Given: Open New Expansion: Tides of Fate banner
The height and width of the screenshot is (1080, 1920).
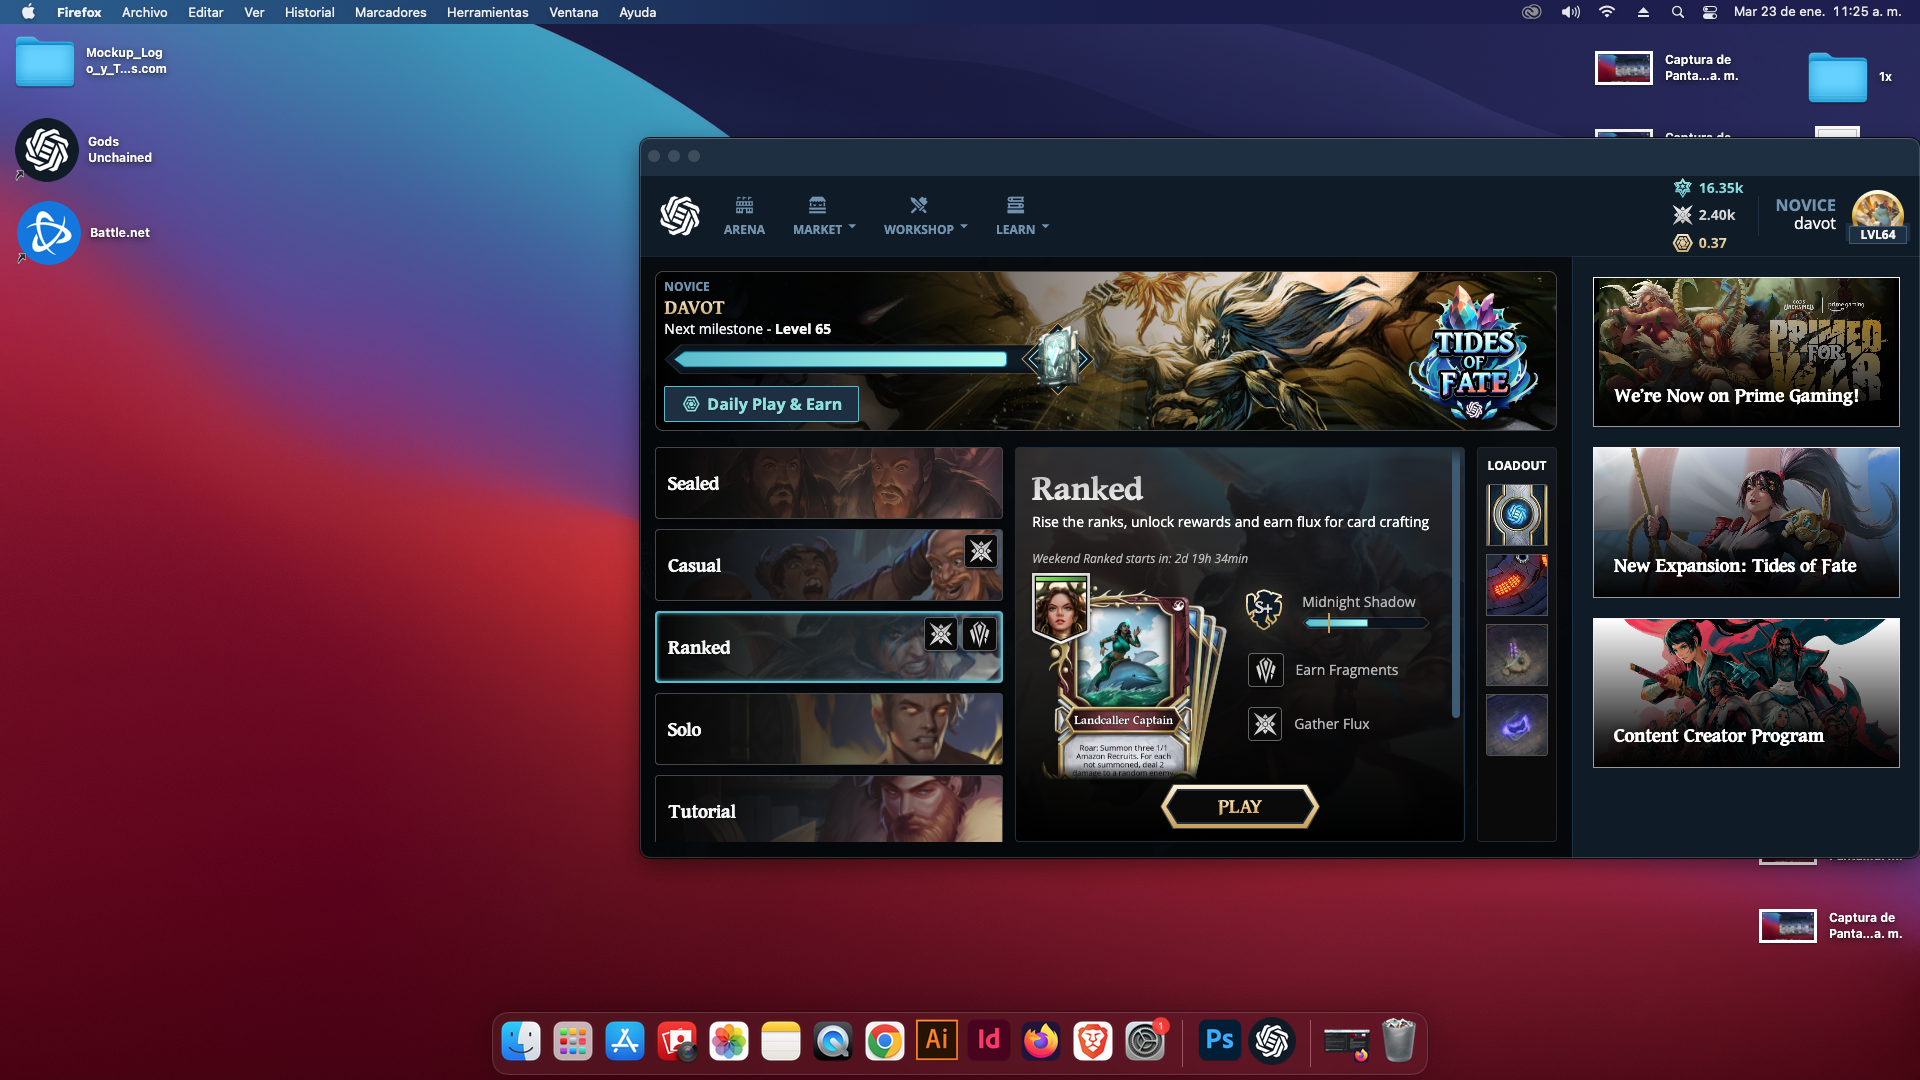Looking at the screenshot, I should [x=1745, y=522].
